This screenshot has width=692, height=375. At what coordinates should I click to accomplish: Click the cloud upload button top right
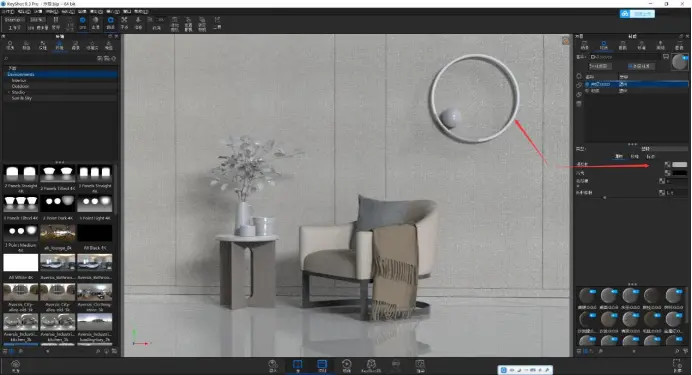[637, 14]
